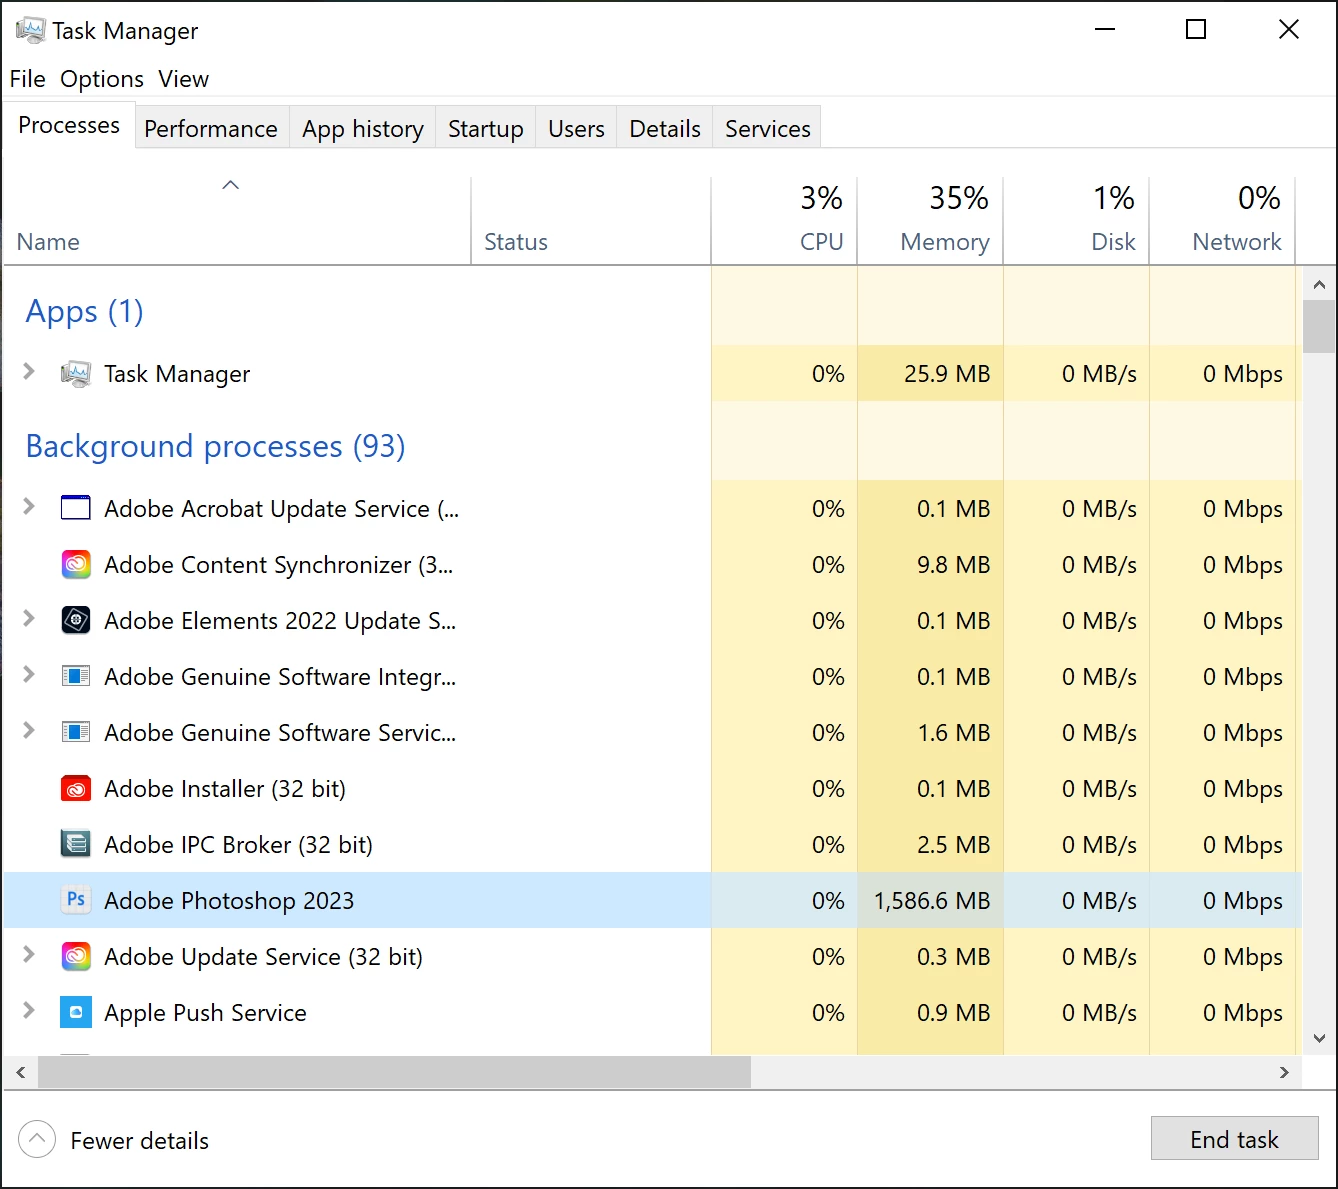
Task: Click the Background processes (93) header
Action: (215, 446)
